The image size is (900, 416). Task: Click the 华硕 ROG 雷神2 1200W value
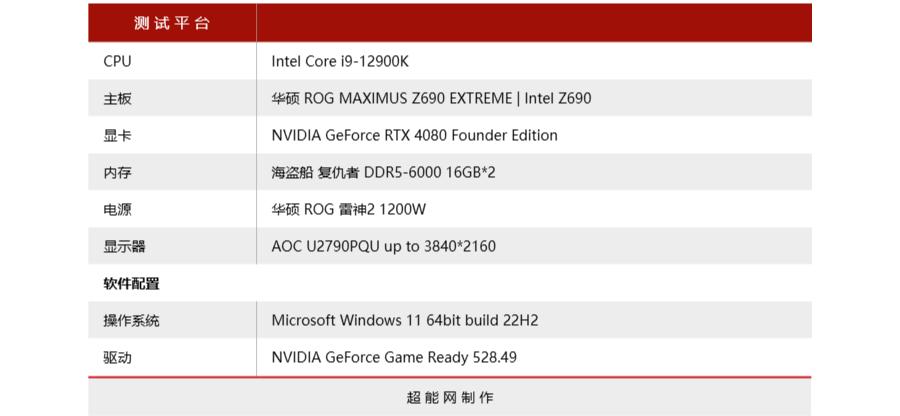[349, 209]
